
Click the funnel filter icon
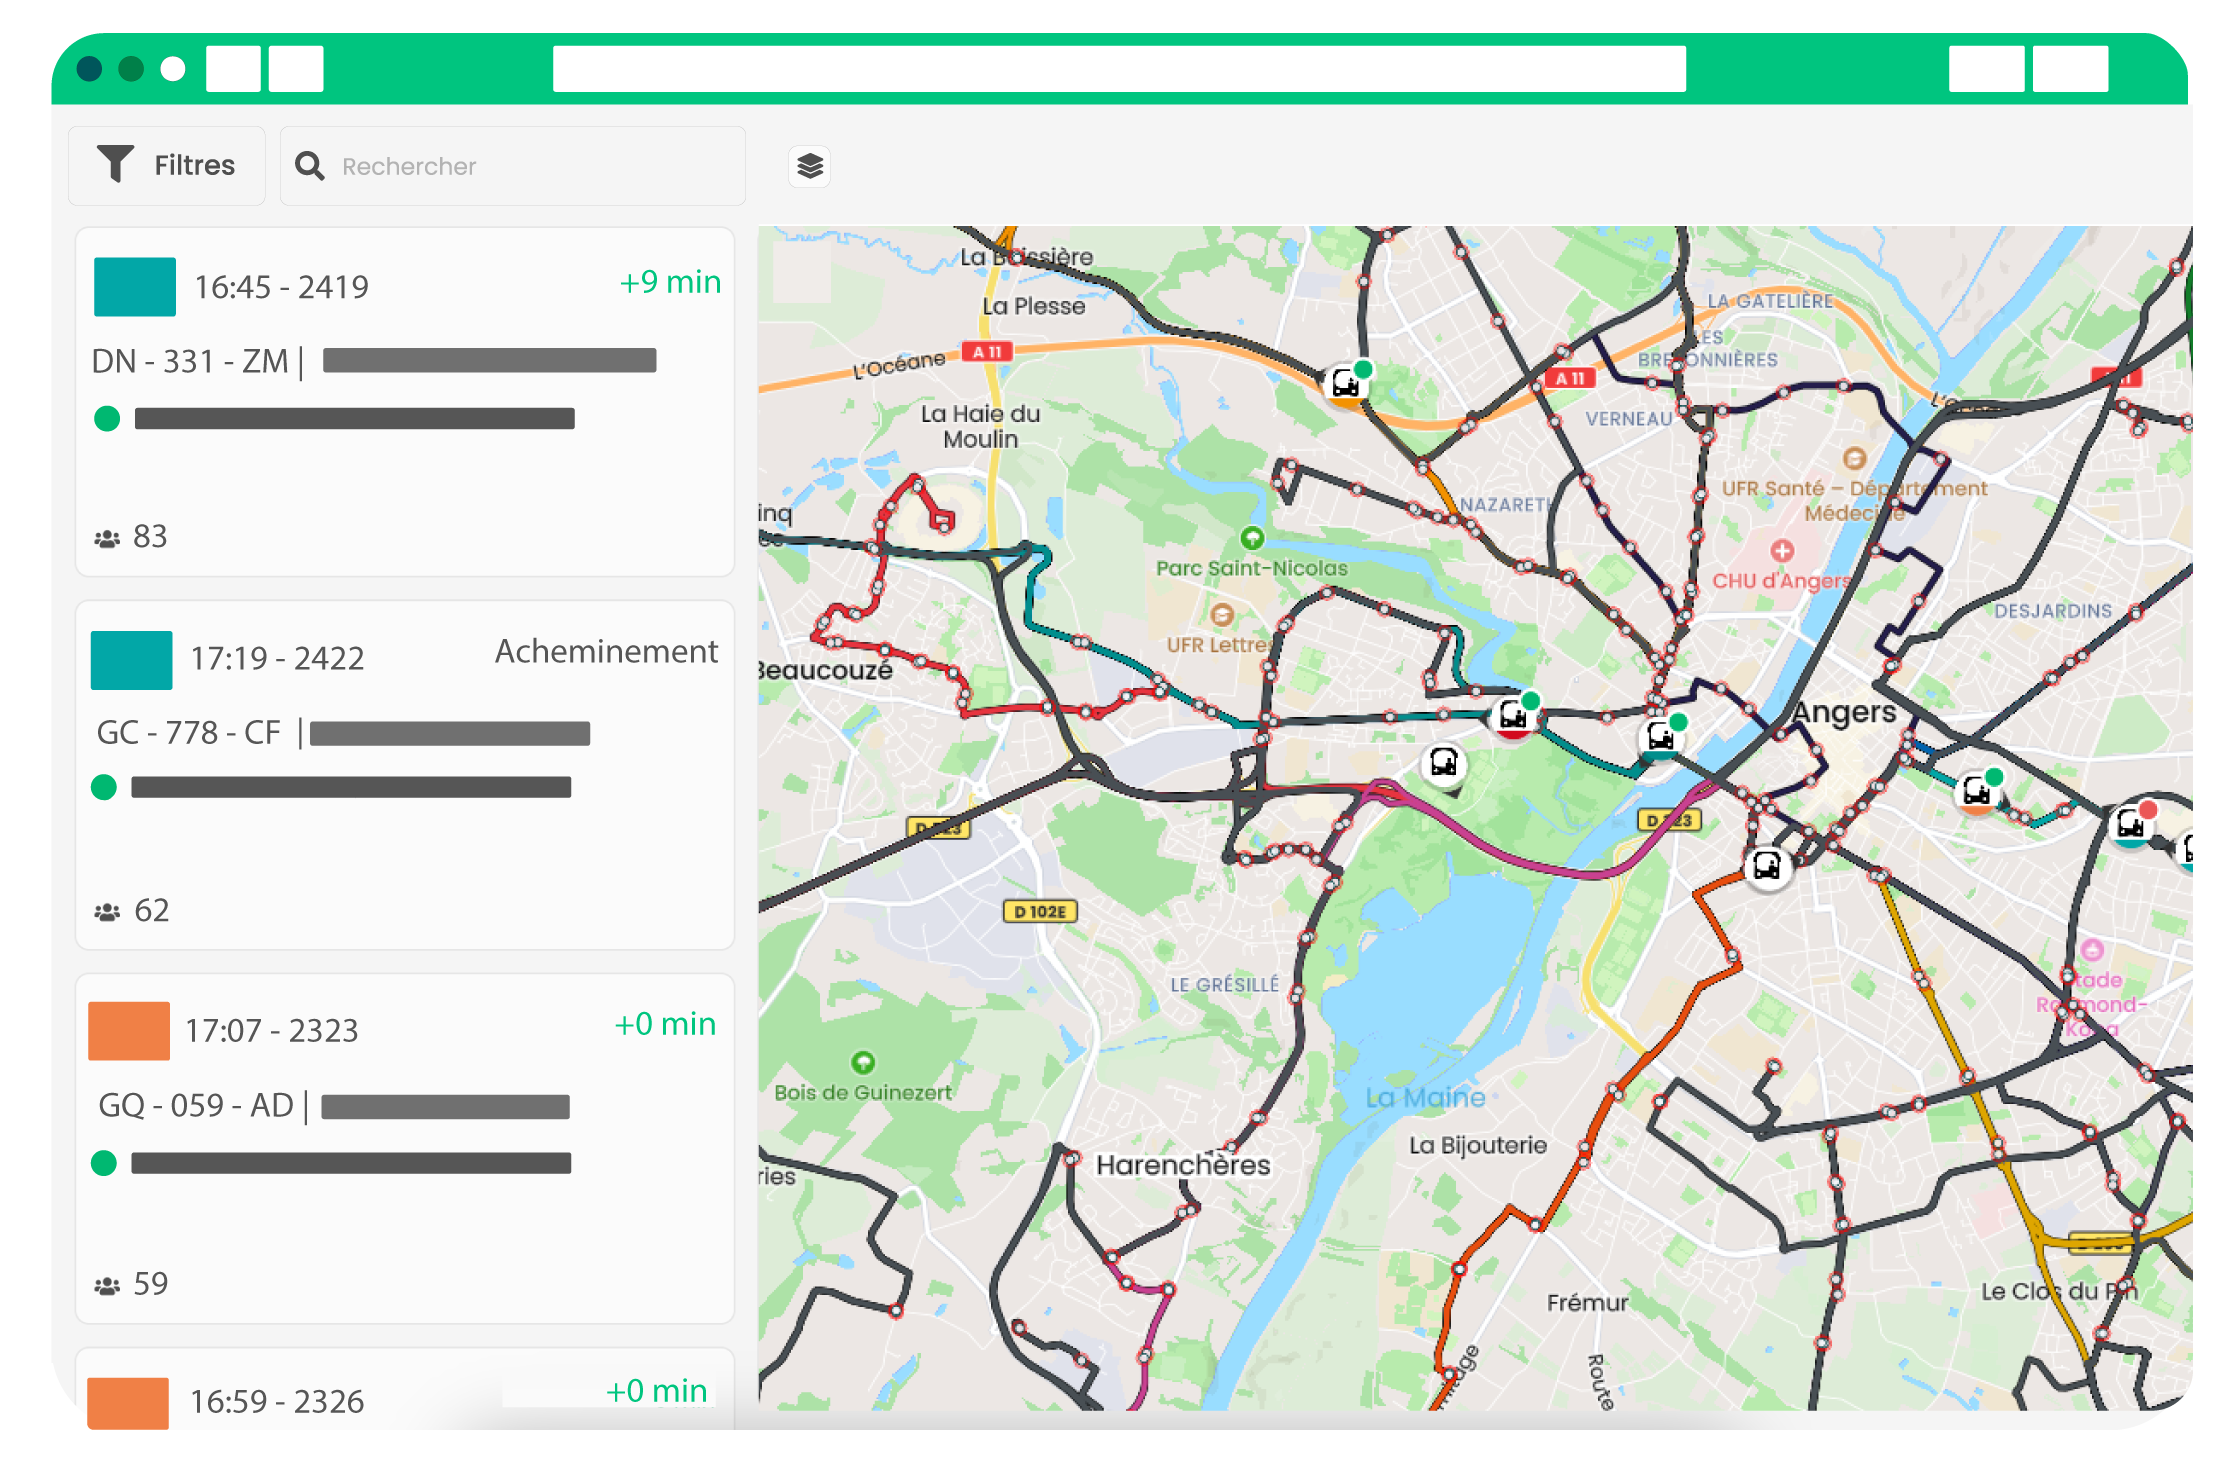[115, 164]
